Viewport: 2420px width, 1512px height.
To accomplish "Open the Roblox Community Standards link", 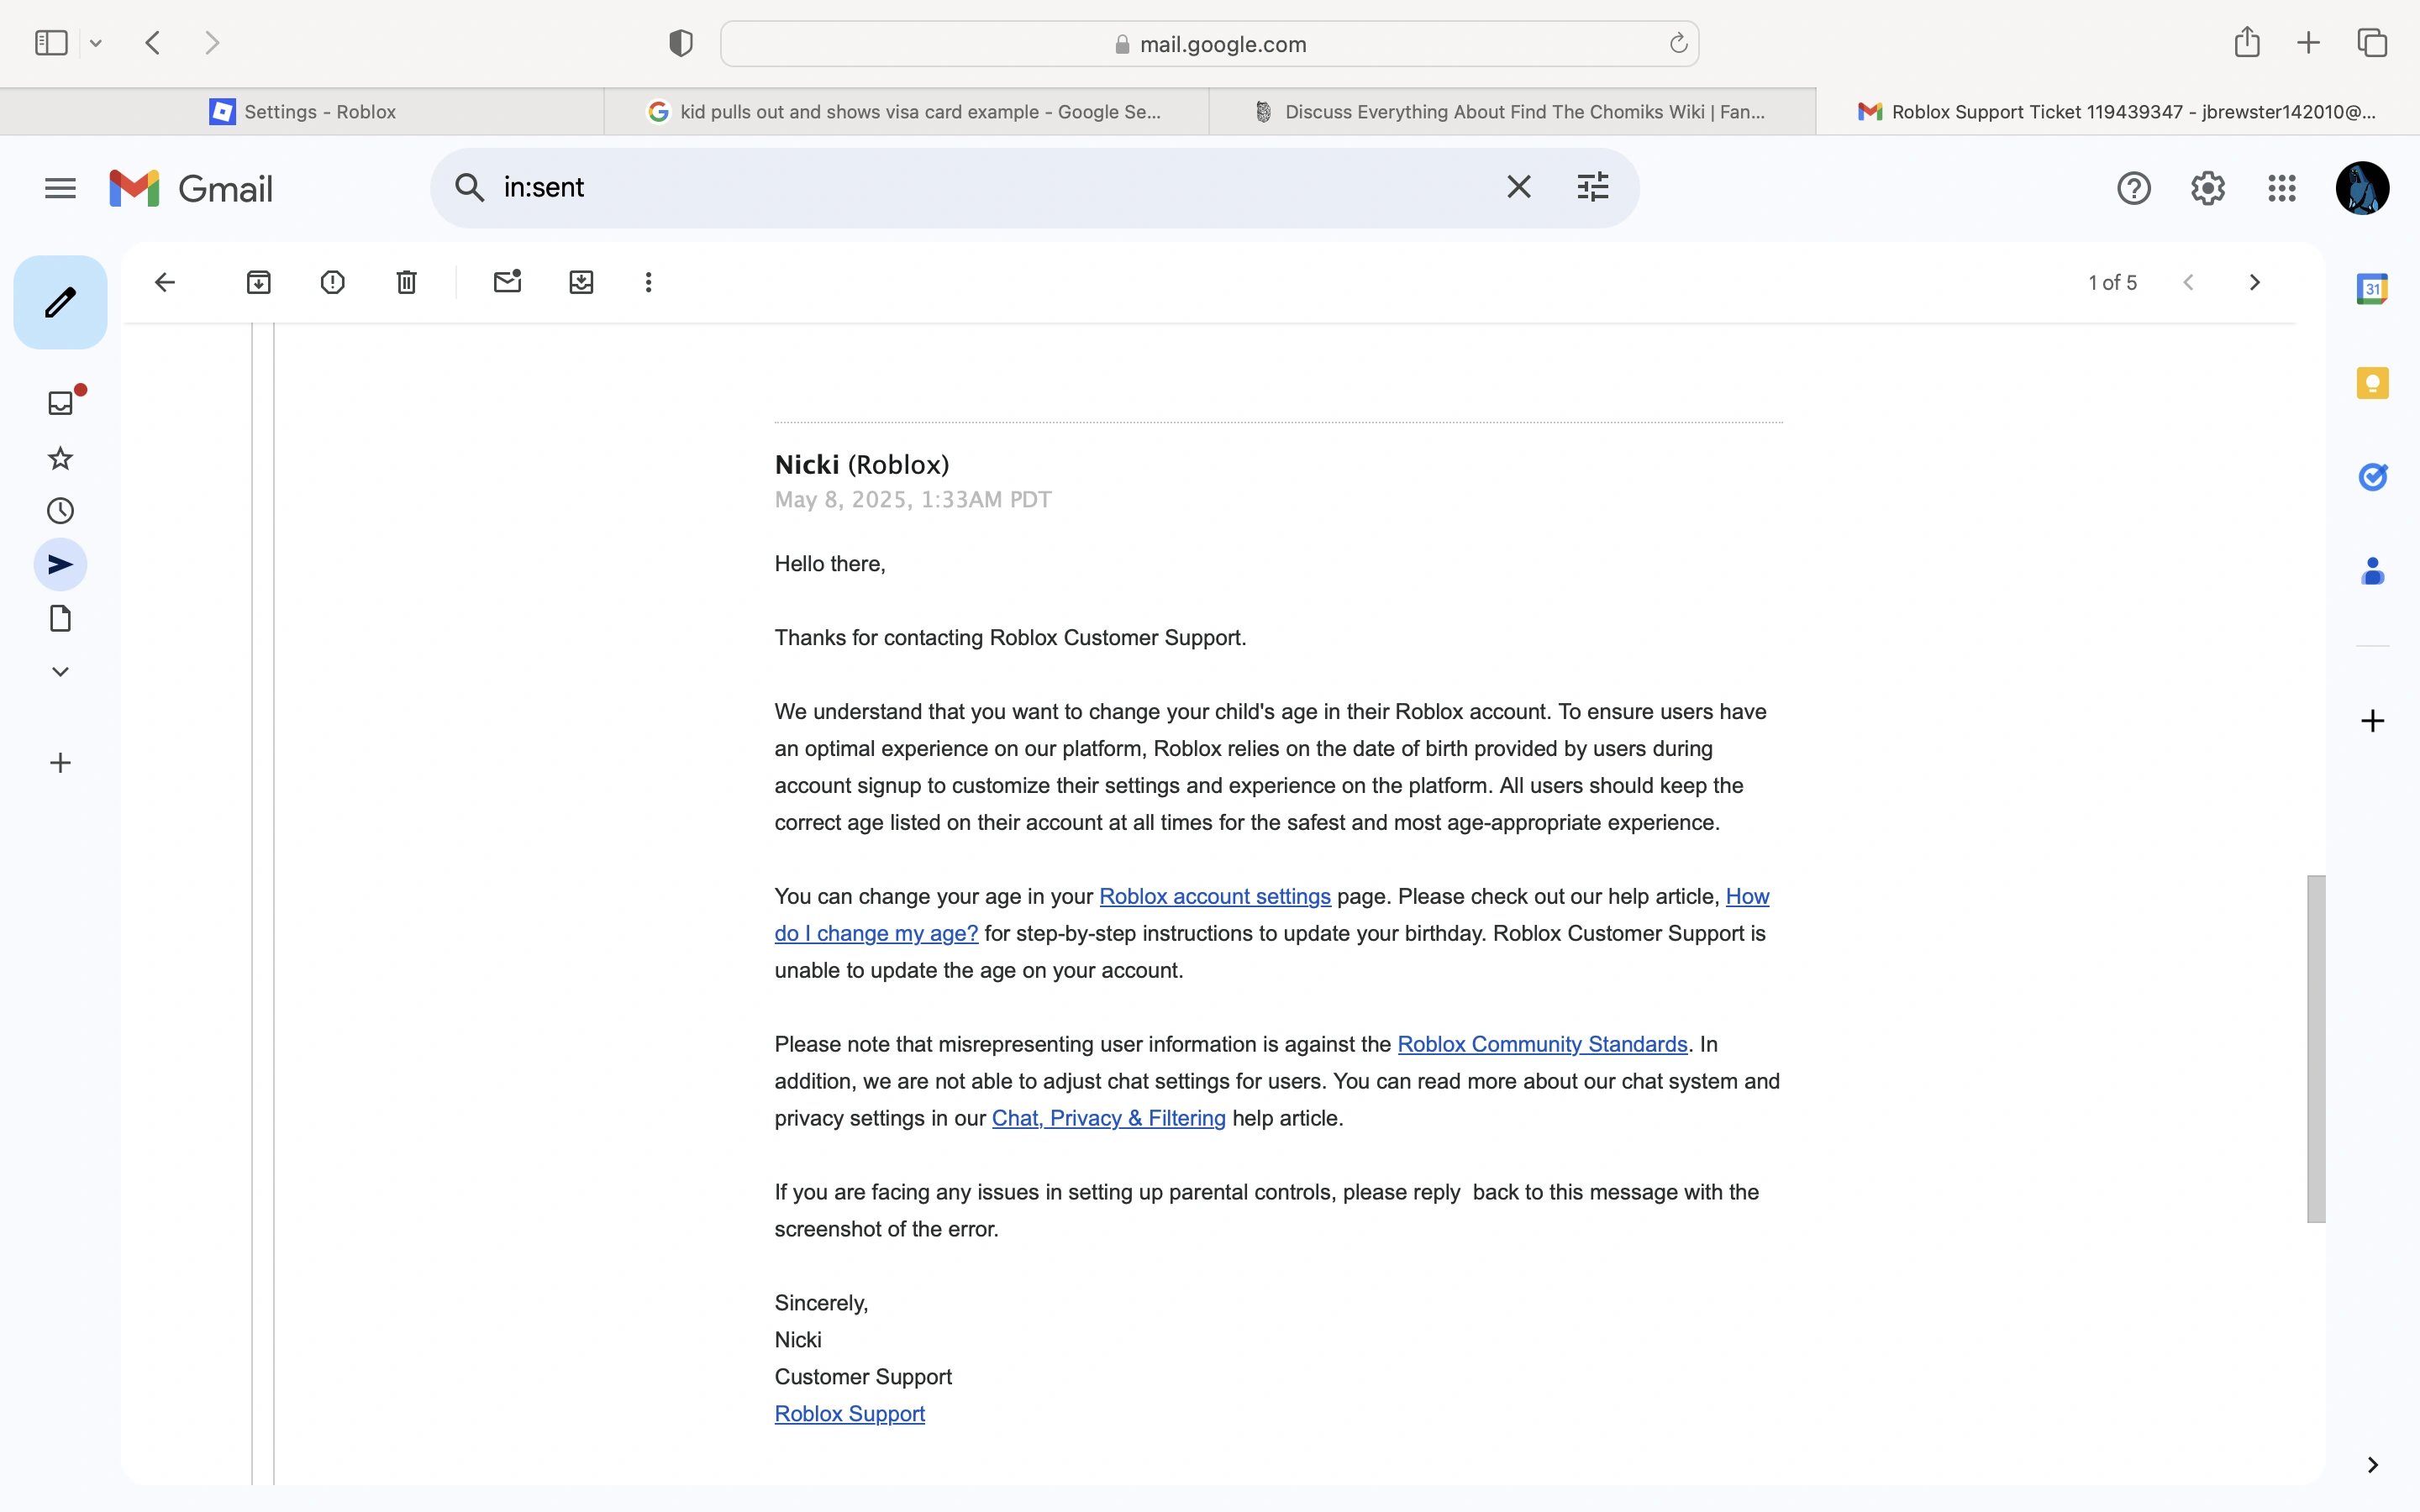I will point(1541,1044).
